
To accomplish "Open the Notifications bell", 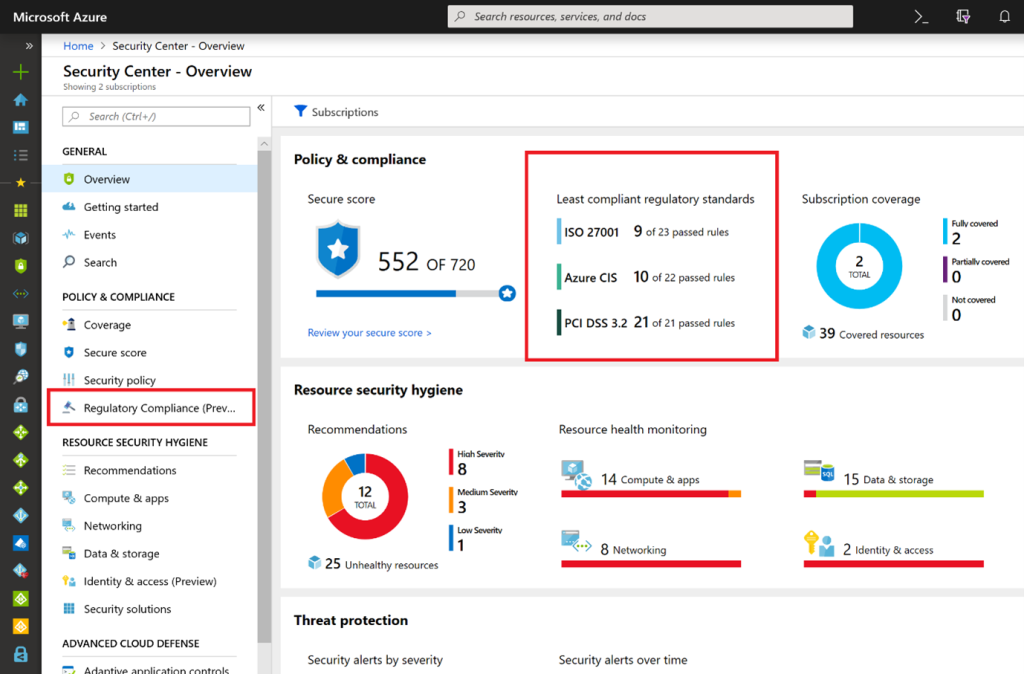I will [1004, 17].
